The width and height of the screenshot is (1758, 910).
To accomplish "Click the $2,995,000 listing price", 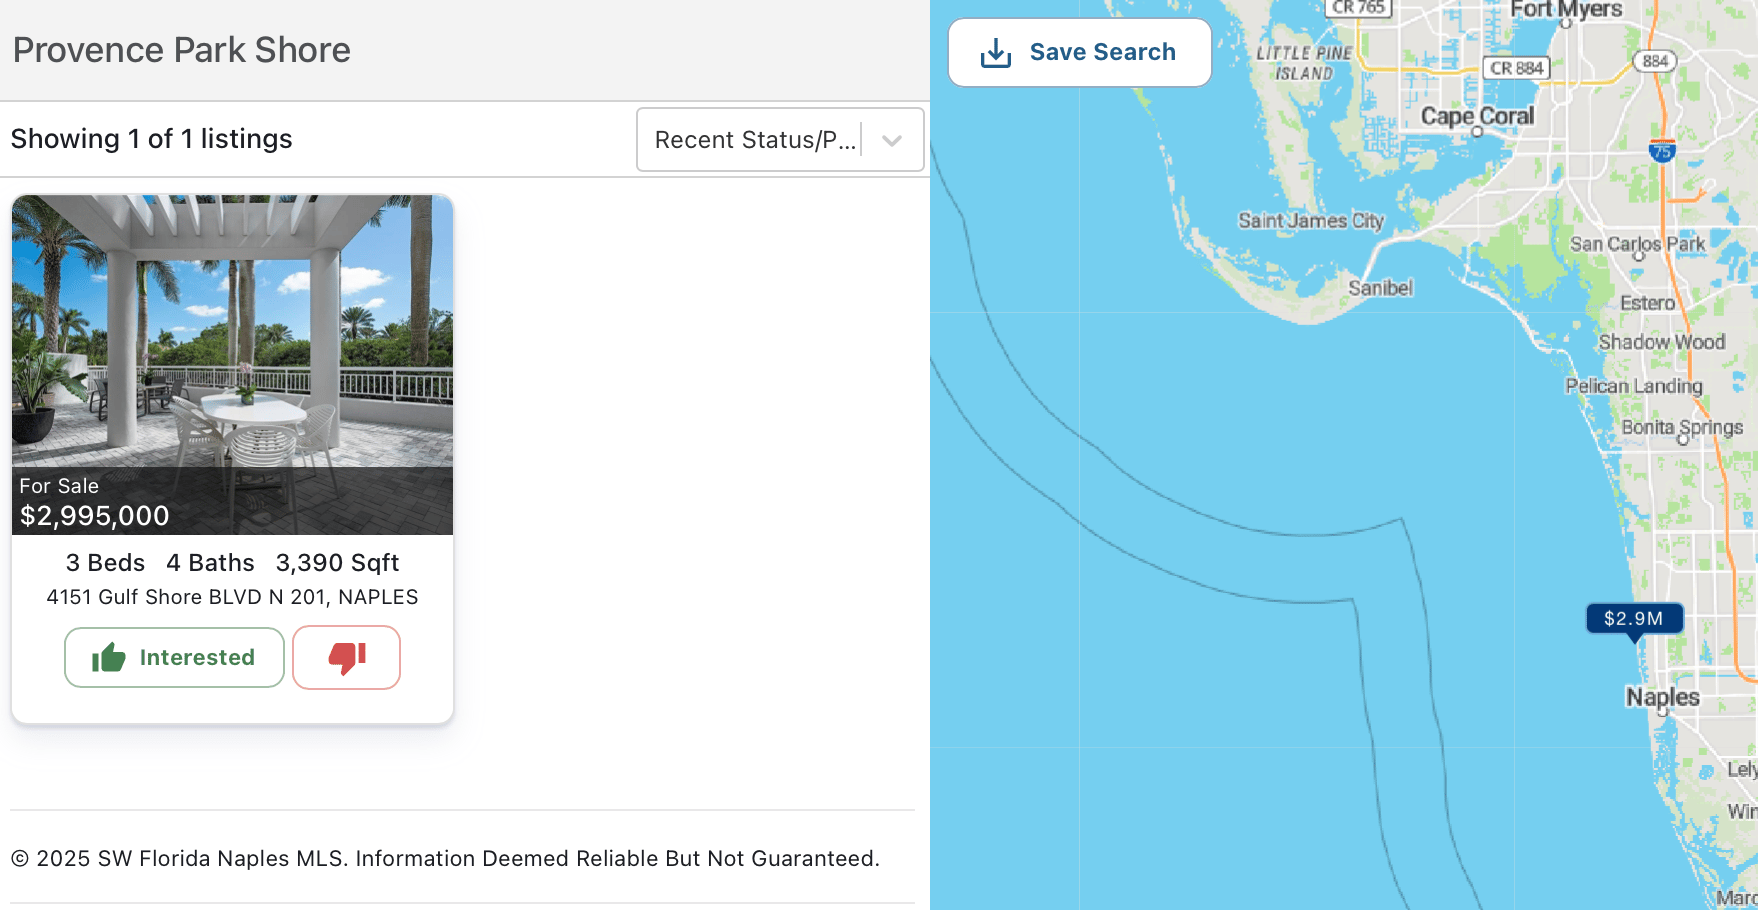I will [95, 516].
